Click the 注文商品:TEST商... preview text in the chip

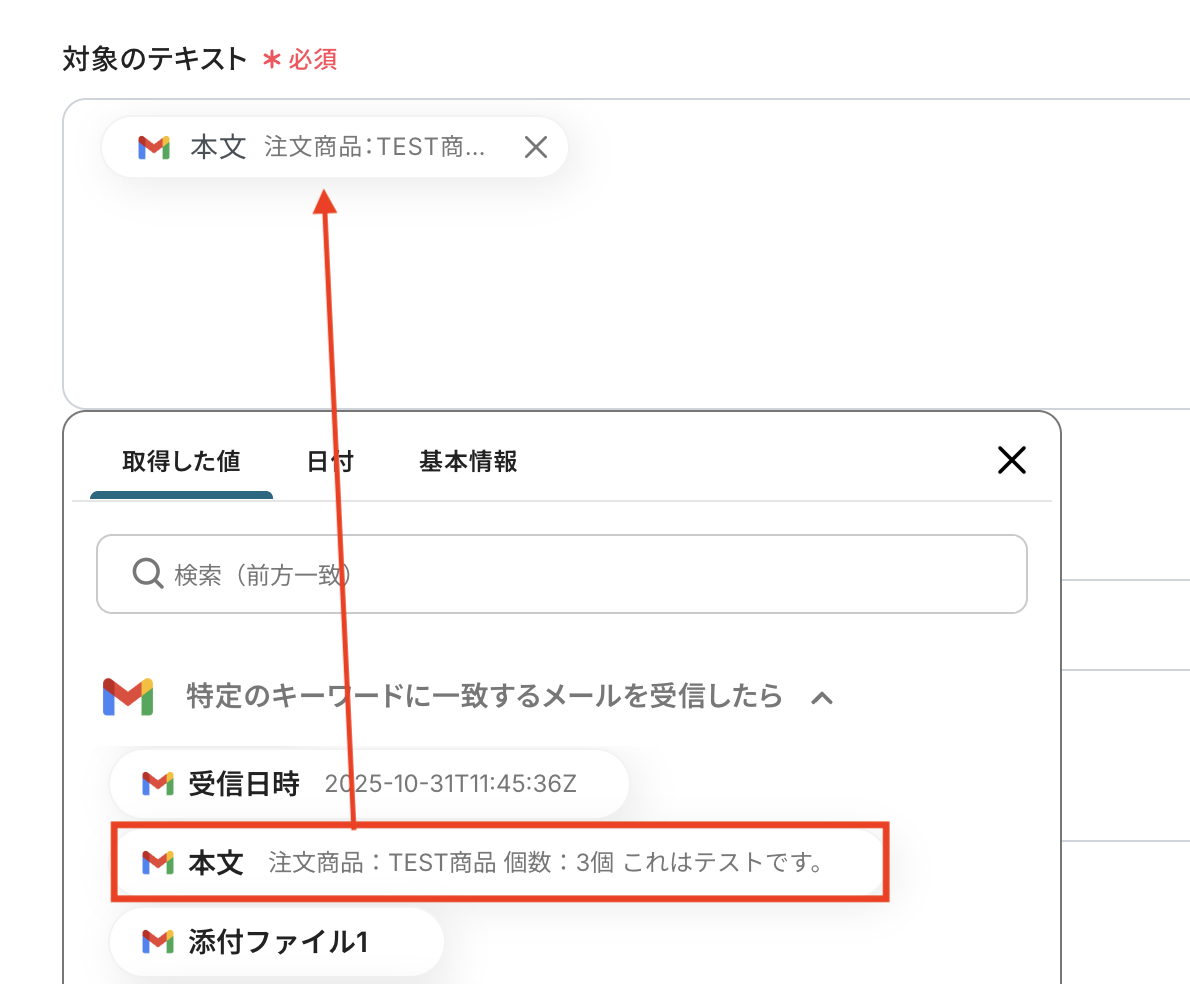click(x=375, y=148)
